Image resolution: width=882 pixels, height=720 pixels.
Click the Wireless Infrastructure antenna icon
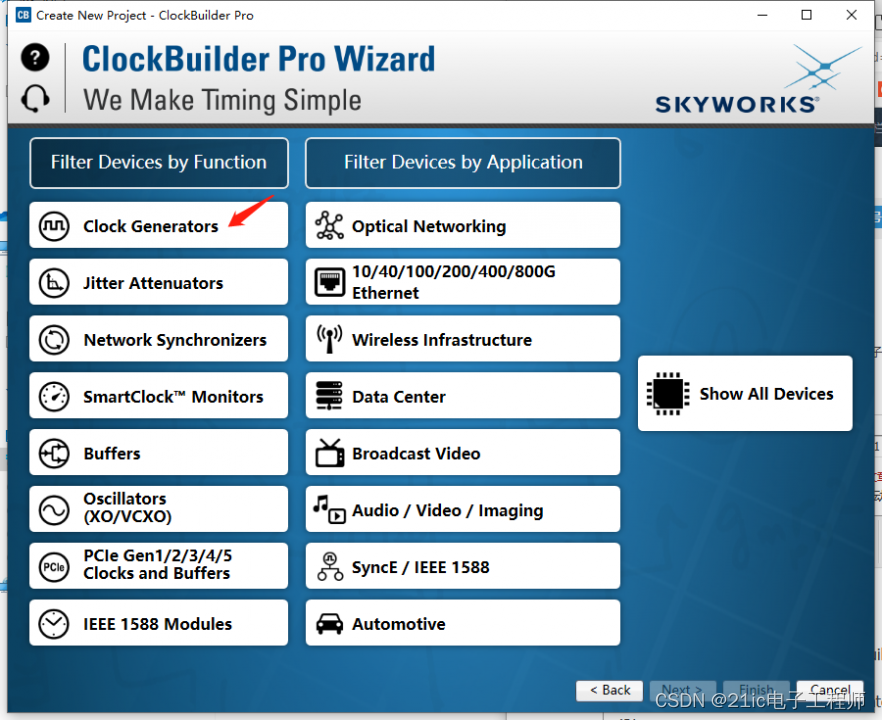coord(330,339)
